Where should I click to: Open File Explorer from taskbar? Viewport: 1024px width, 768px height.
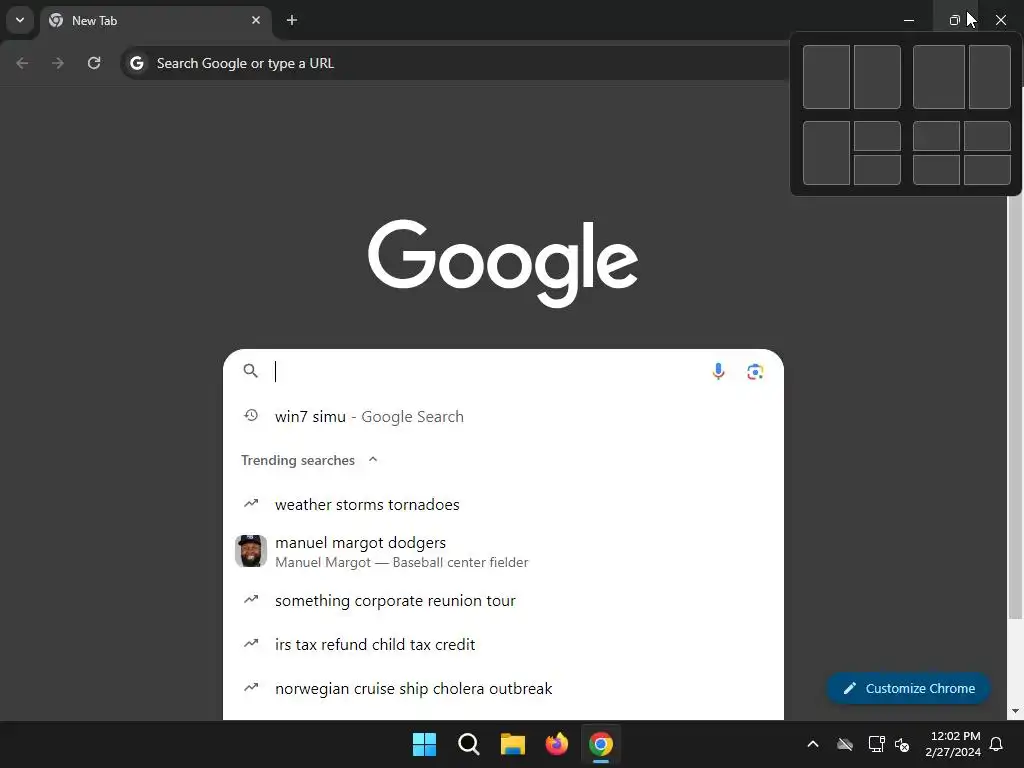click(x=513, y=744)
